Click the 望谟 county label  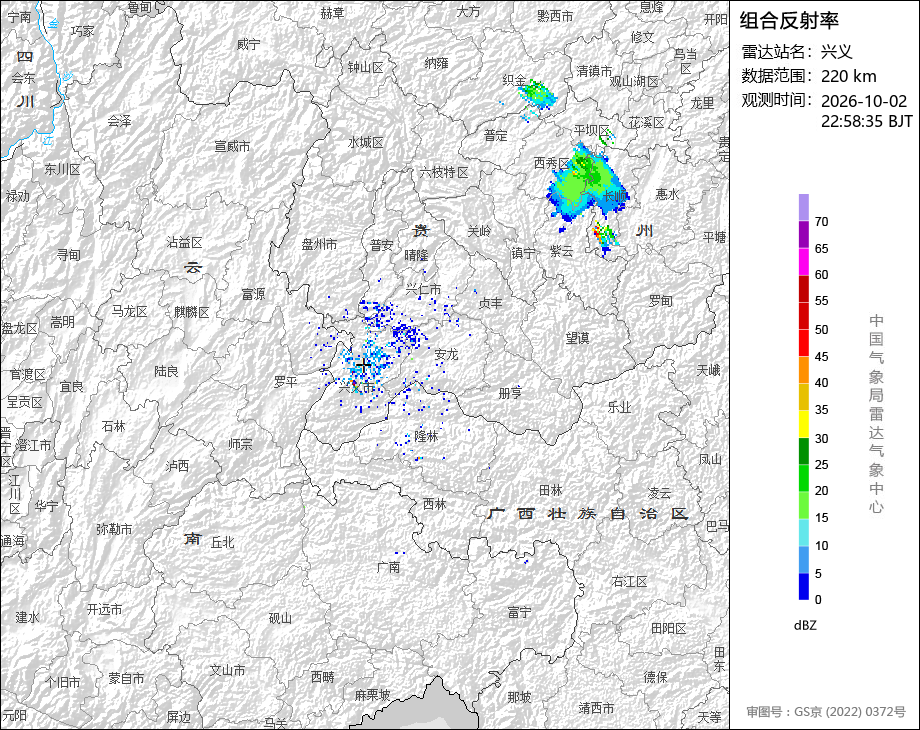(578, 338)
